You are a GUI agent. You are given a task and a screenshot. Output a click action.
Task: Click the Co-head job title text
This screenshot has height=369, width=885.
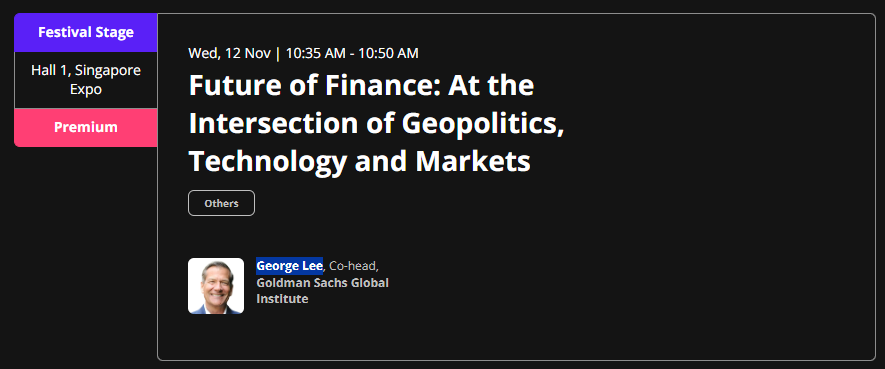[353, 265]
